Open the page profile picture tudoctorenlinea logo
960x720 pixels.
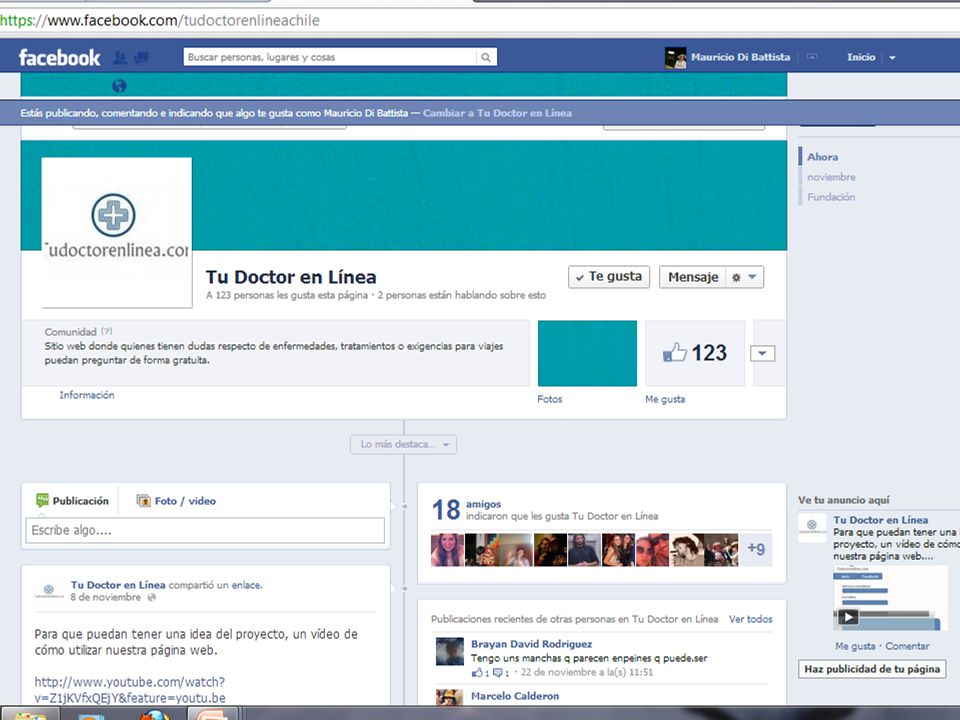116,232
